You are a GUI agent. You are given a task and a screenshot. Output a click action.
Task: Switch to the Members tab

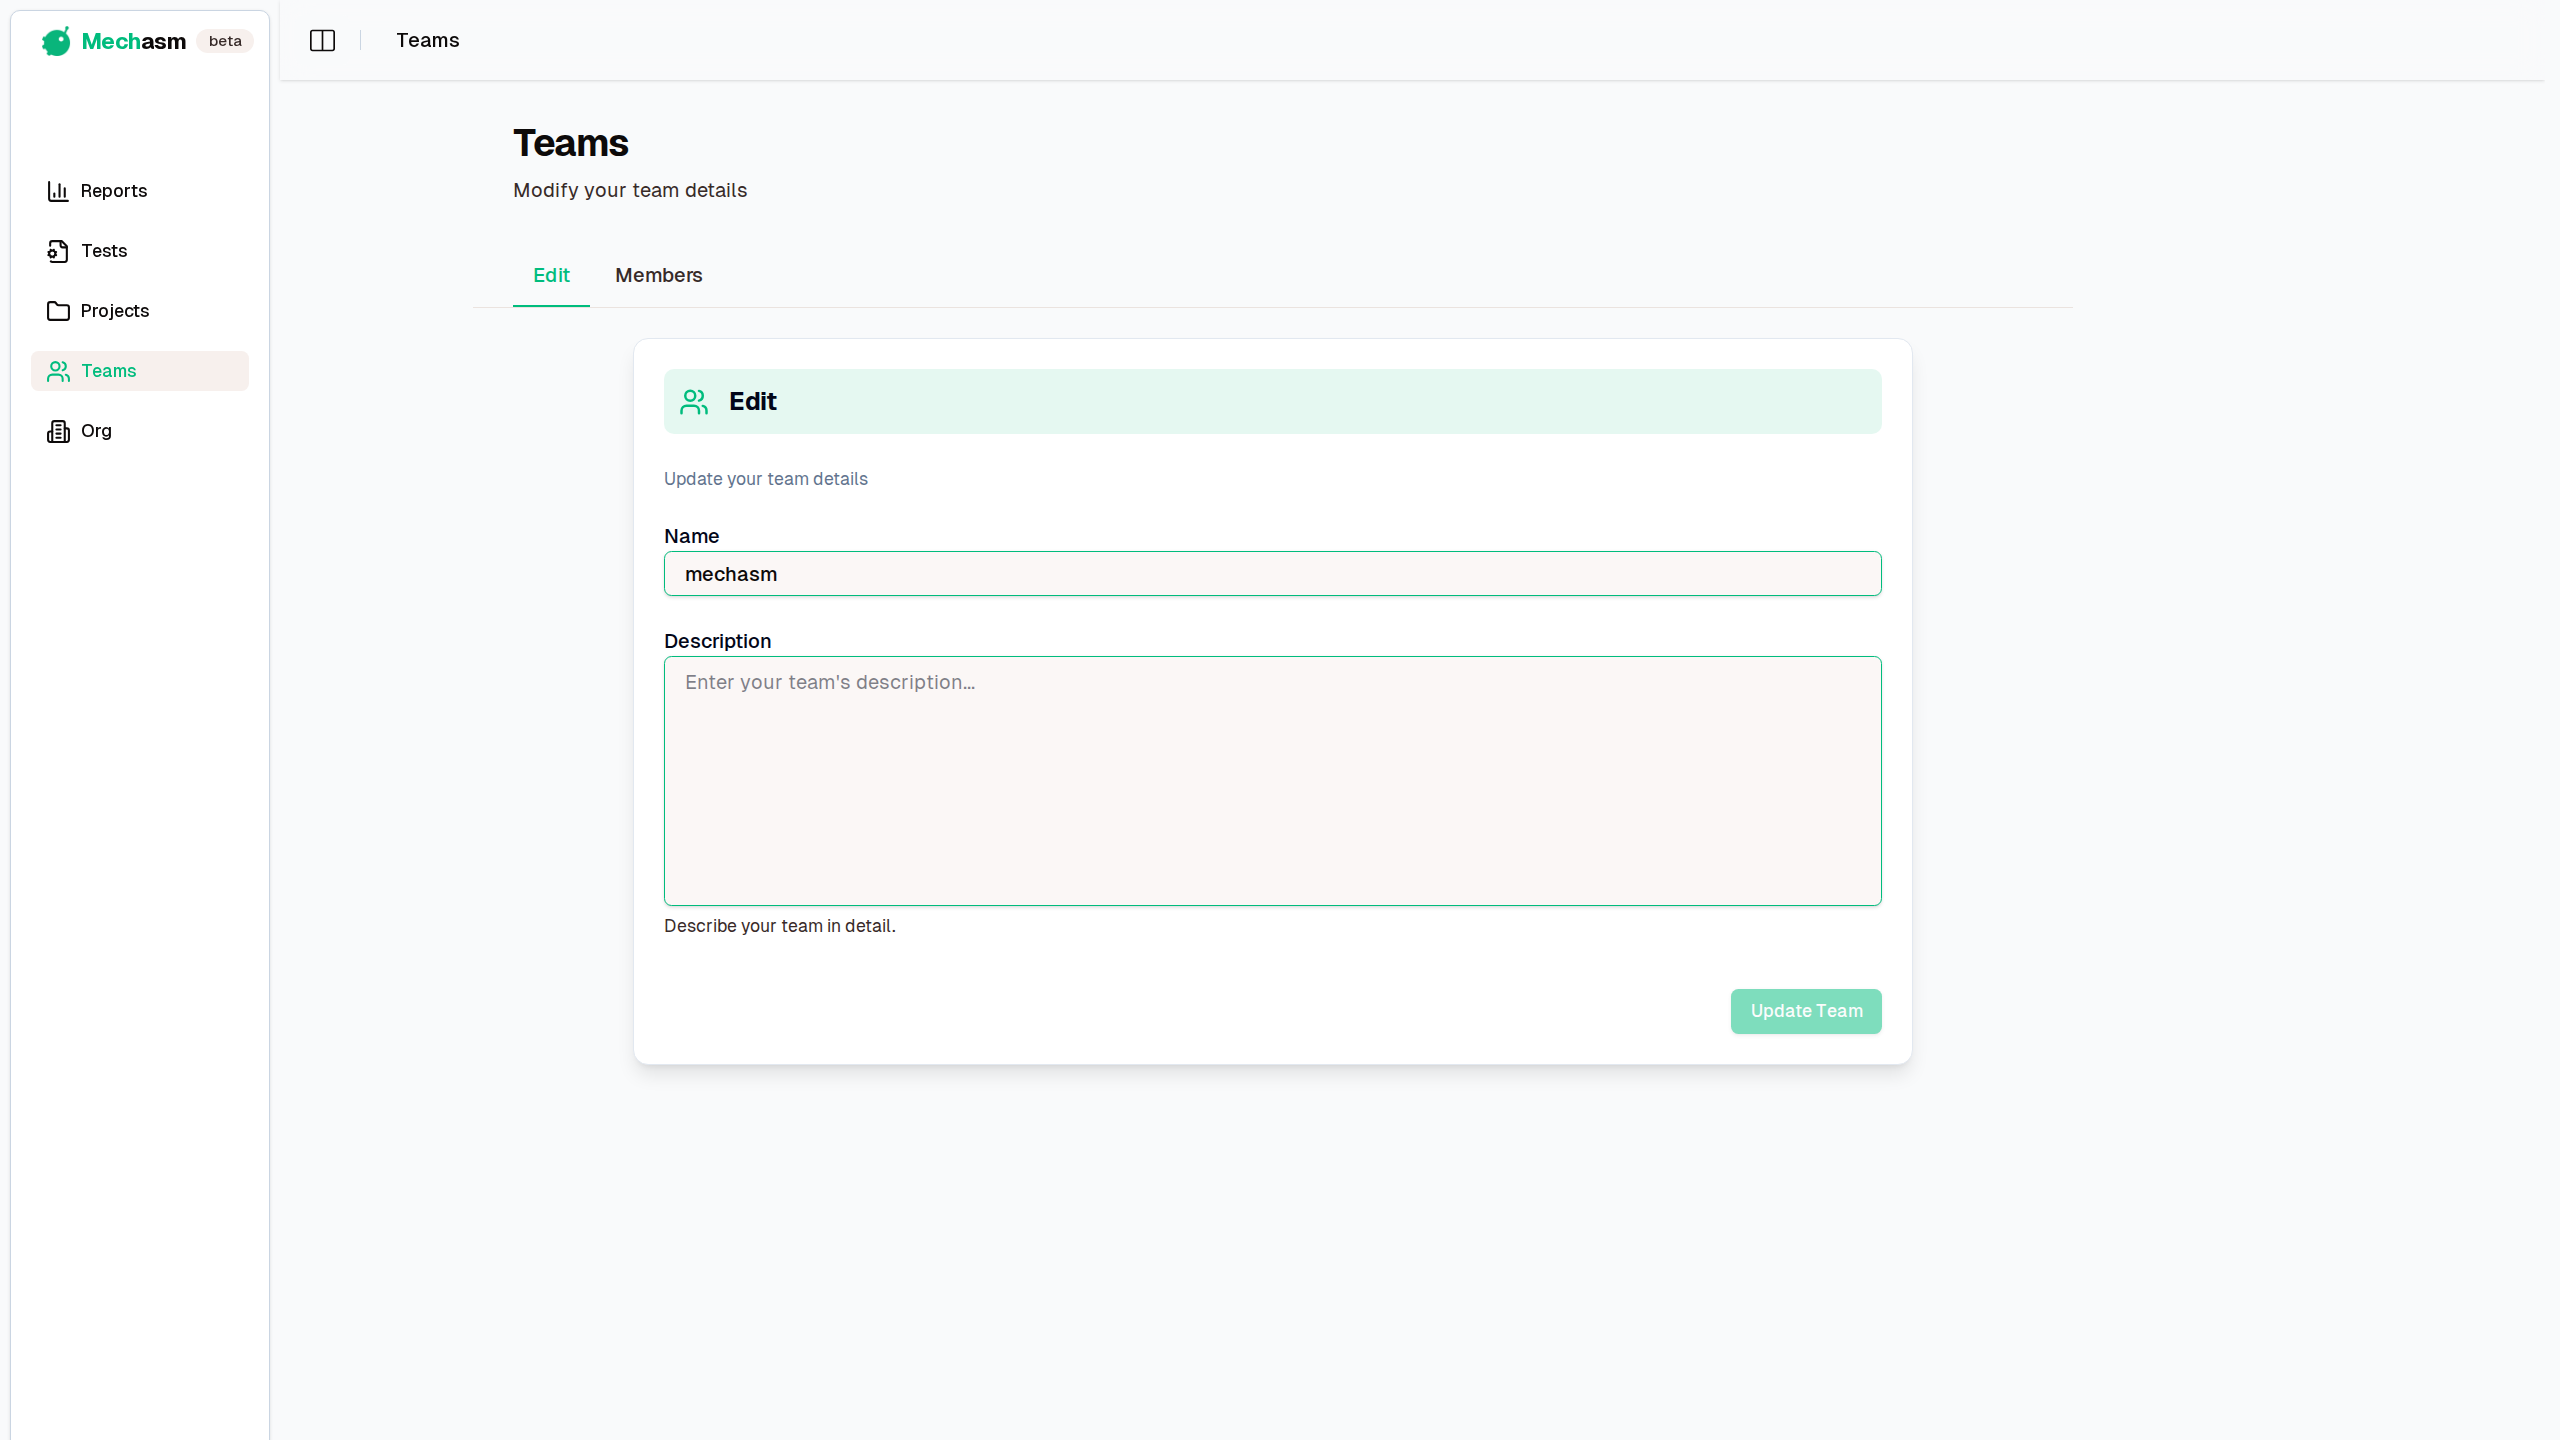click(x=658, y=275)
